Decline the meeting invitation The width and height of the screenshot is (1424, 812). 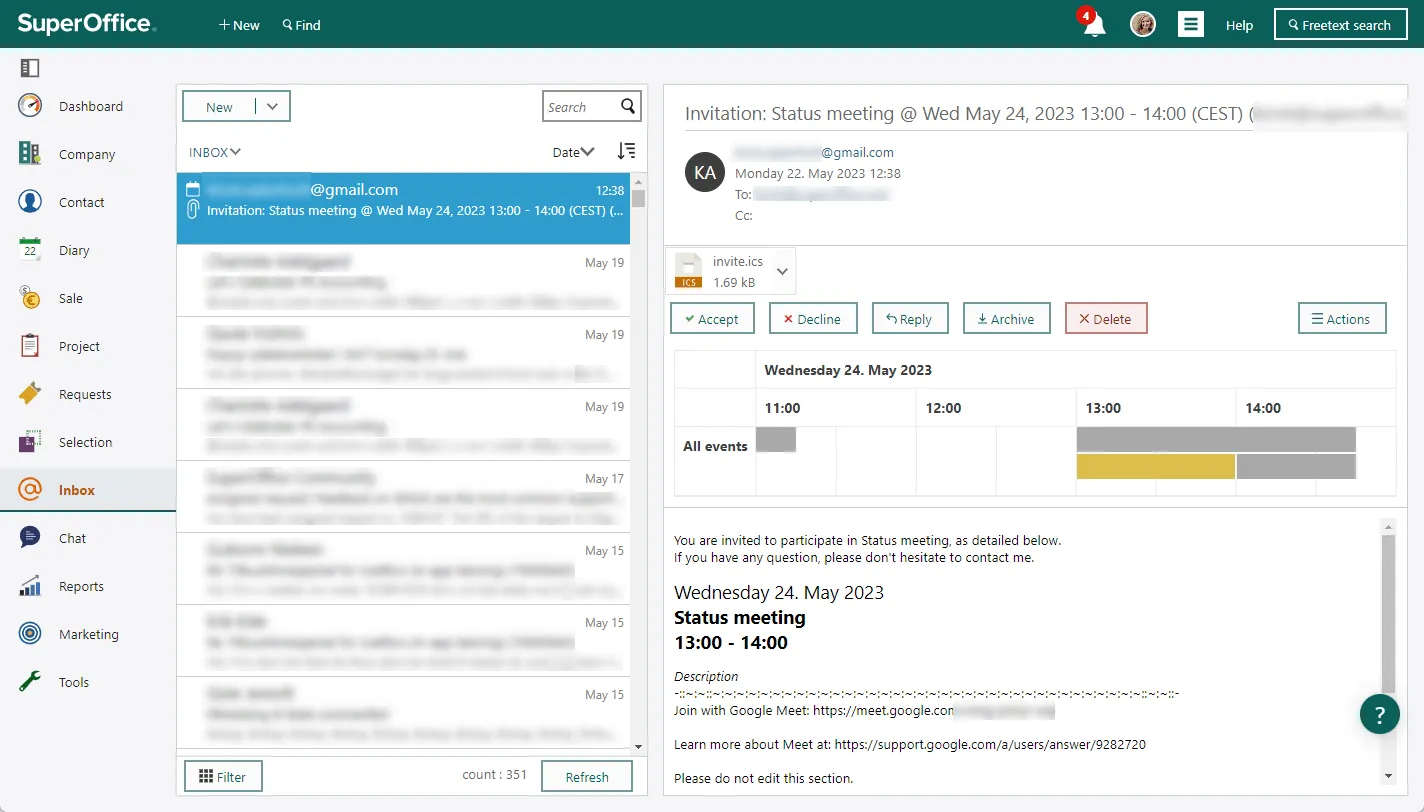point(812,319)
